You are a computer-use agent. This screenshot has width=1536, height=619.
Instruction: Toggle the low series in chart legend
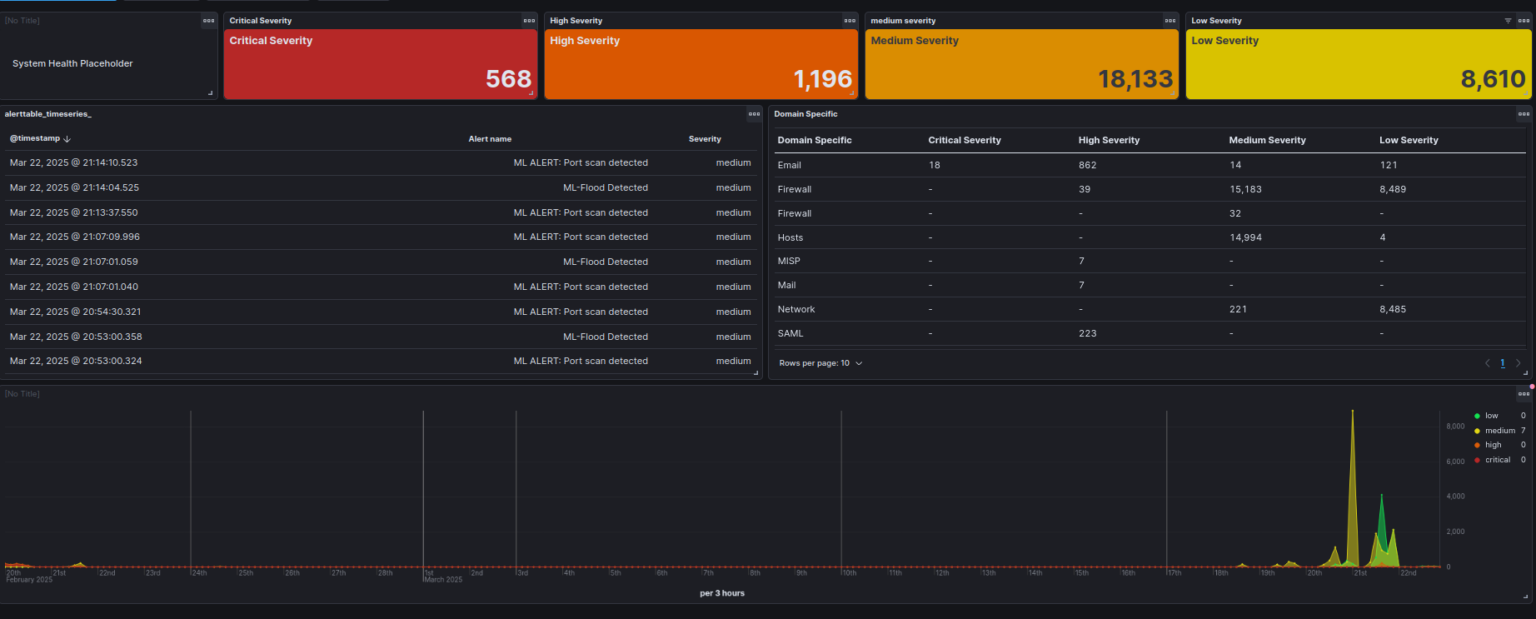[1491, 415]
